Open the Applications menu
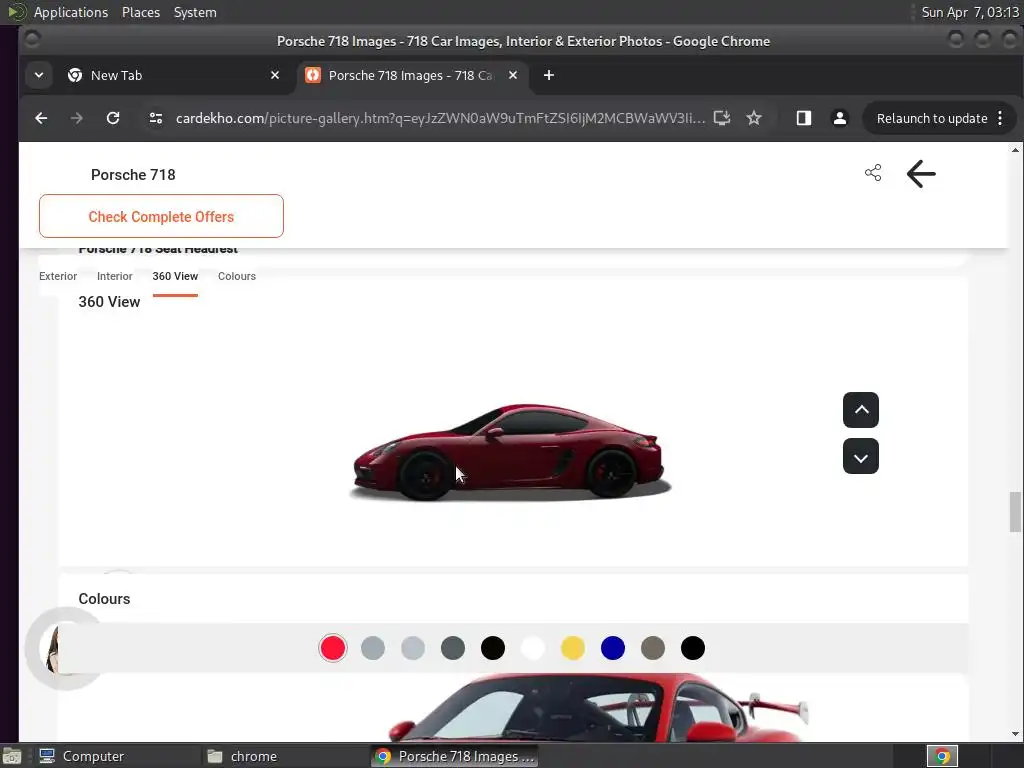The image size is (1024, 768). [71, 12]
